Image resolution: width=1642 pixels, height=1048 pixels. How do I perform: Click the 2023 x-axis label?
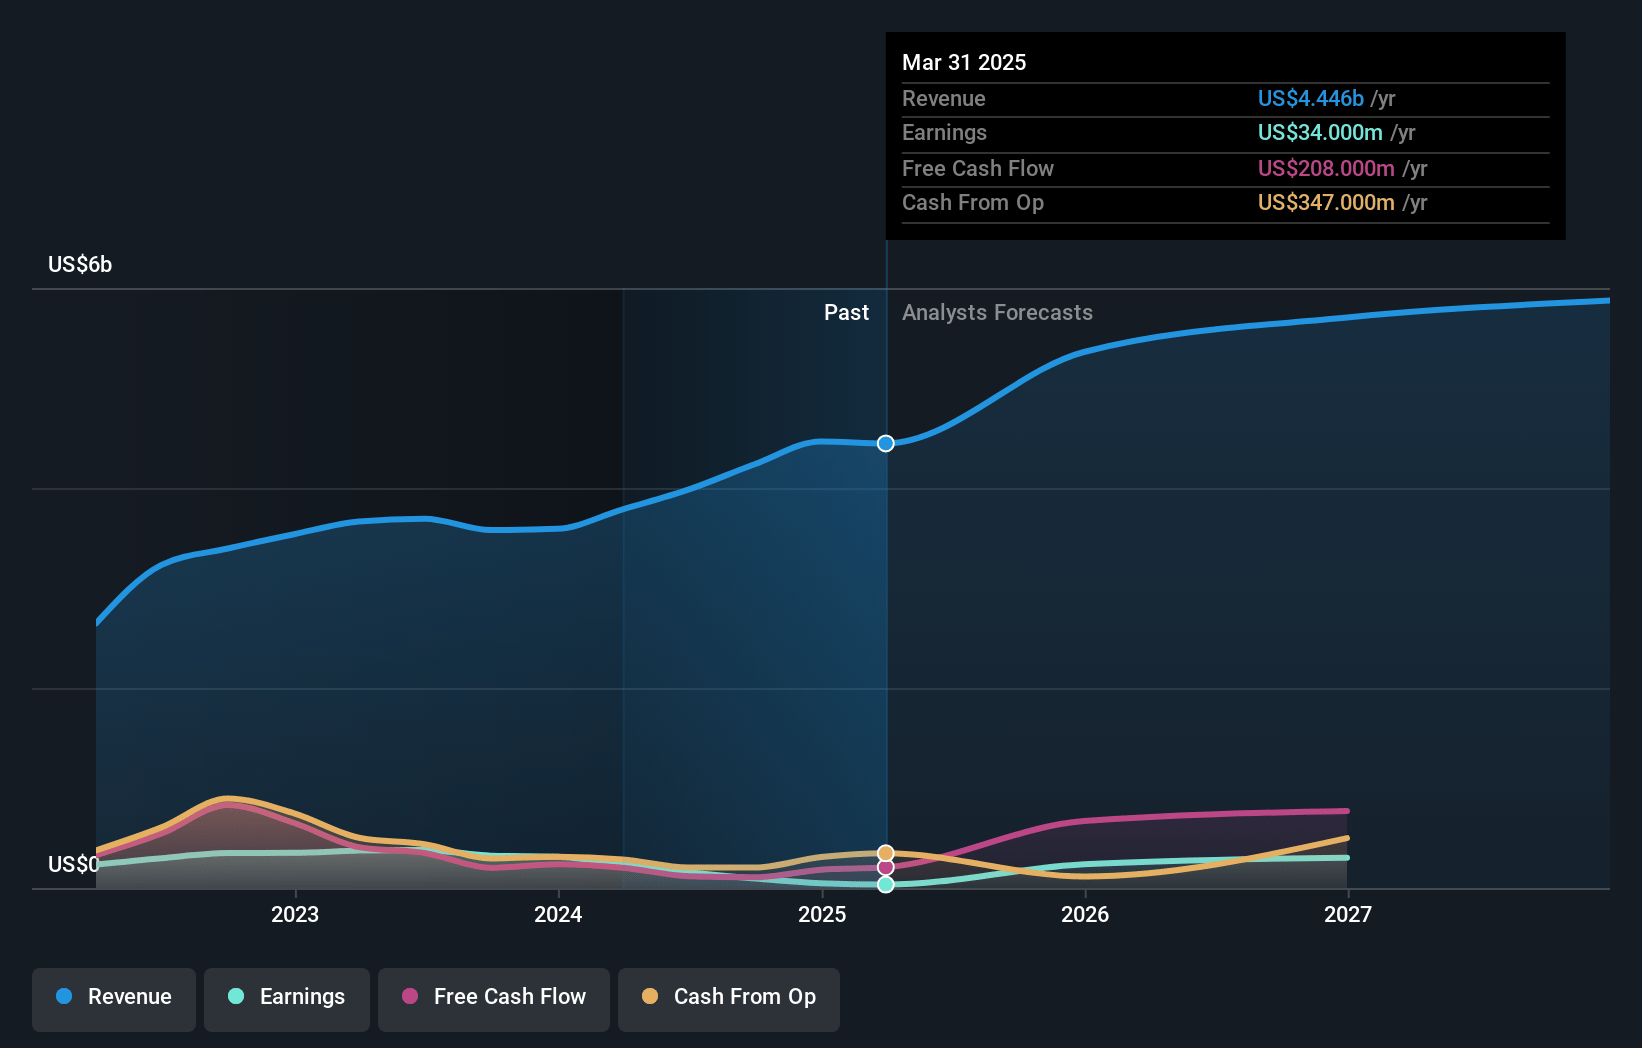(295, 914)
